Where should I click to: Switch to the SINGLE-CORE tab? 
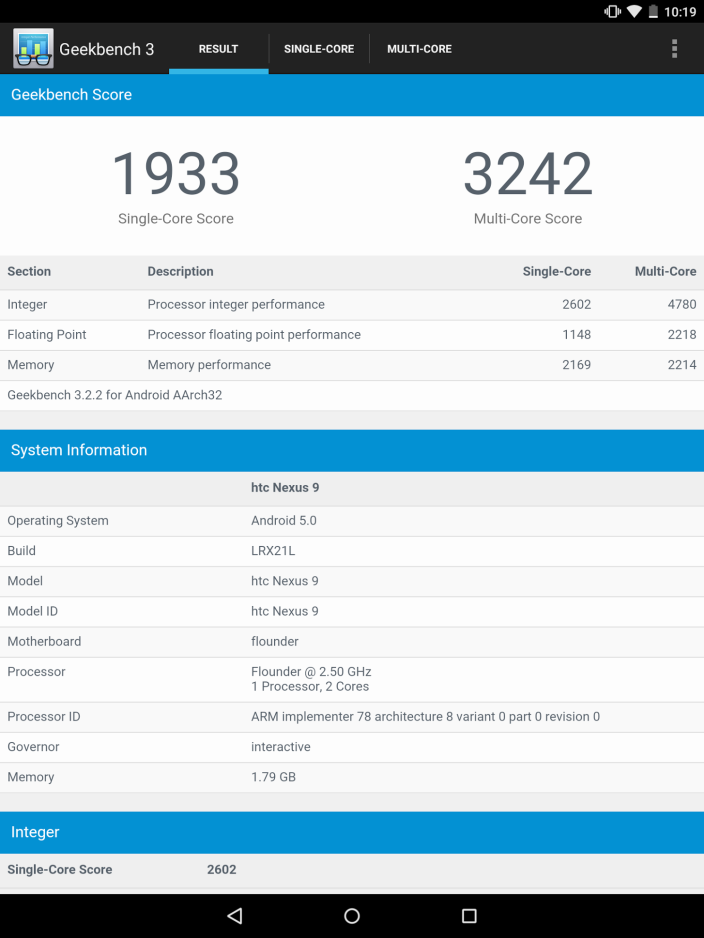(x=319, y=49)
